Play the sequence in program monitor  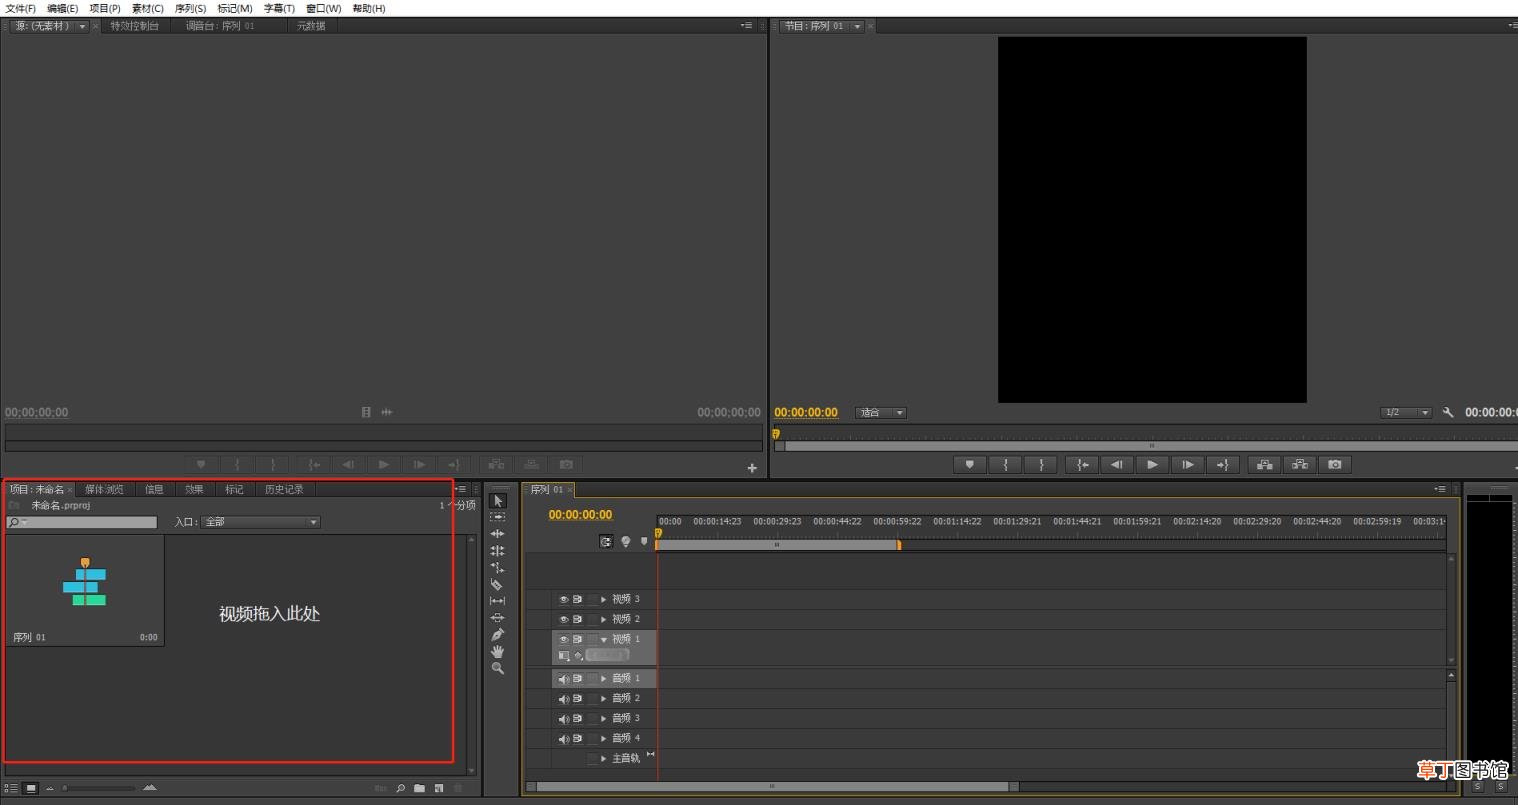click(1152, 464)
